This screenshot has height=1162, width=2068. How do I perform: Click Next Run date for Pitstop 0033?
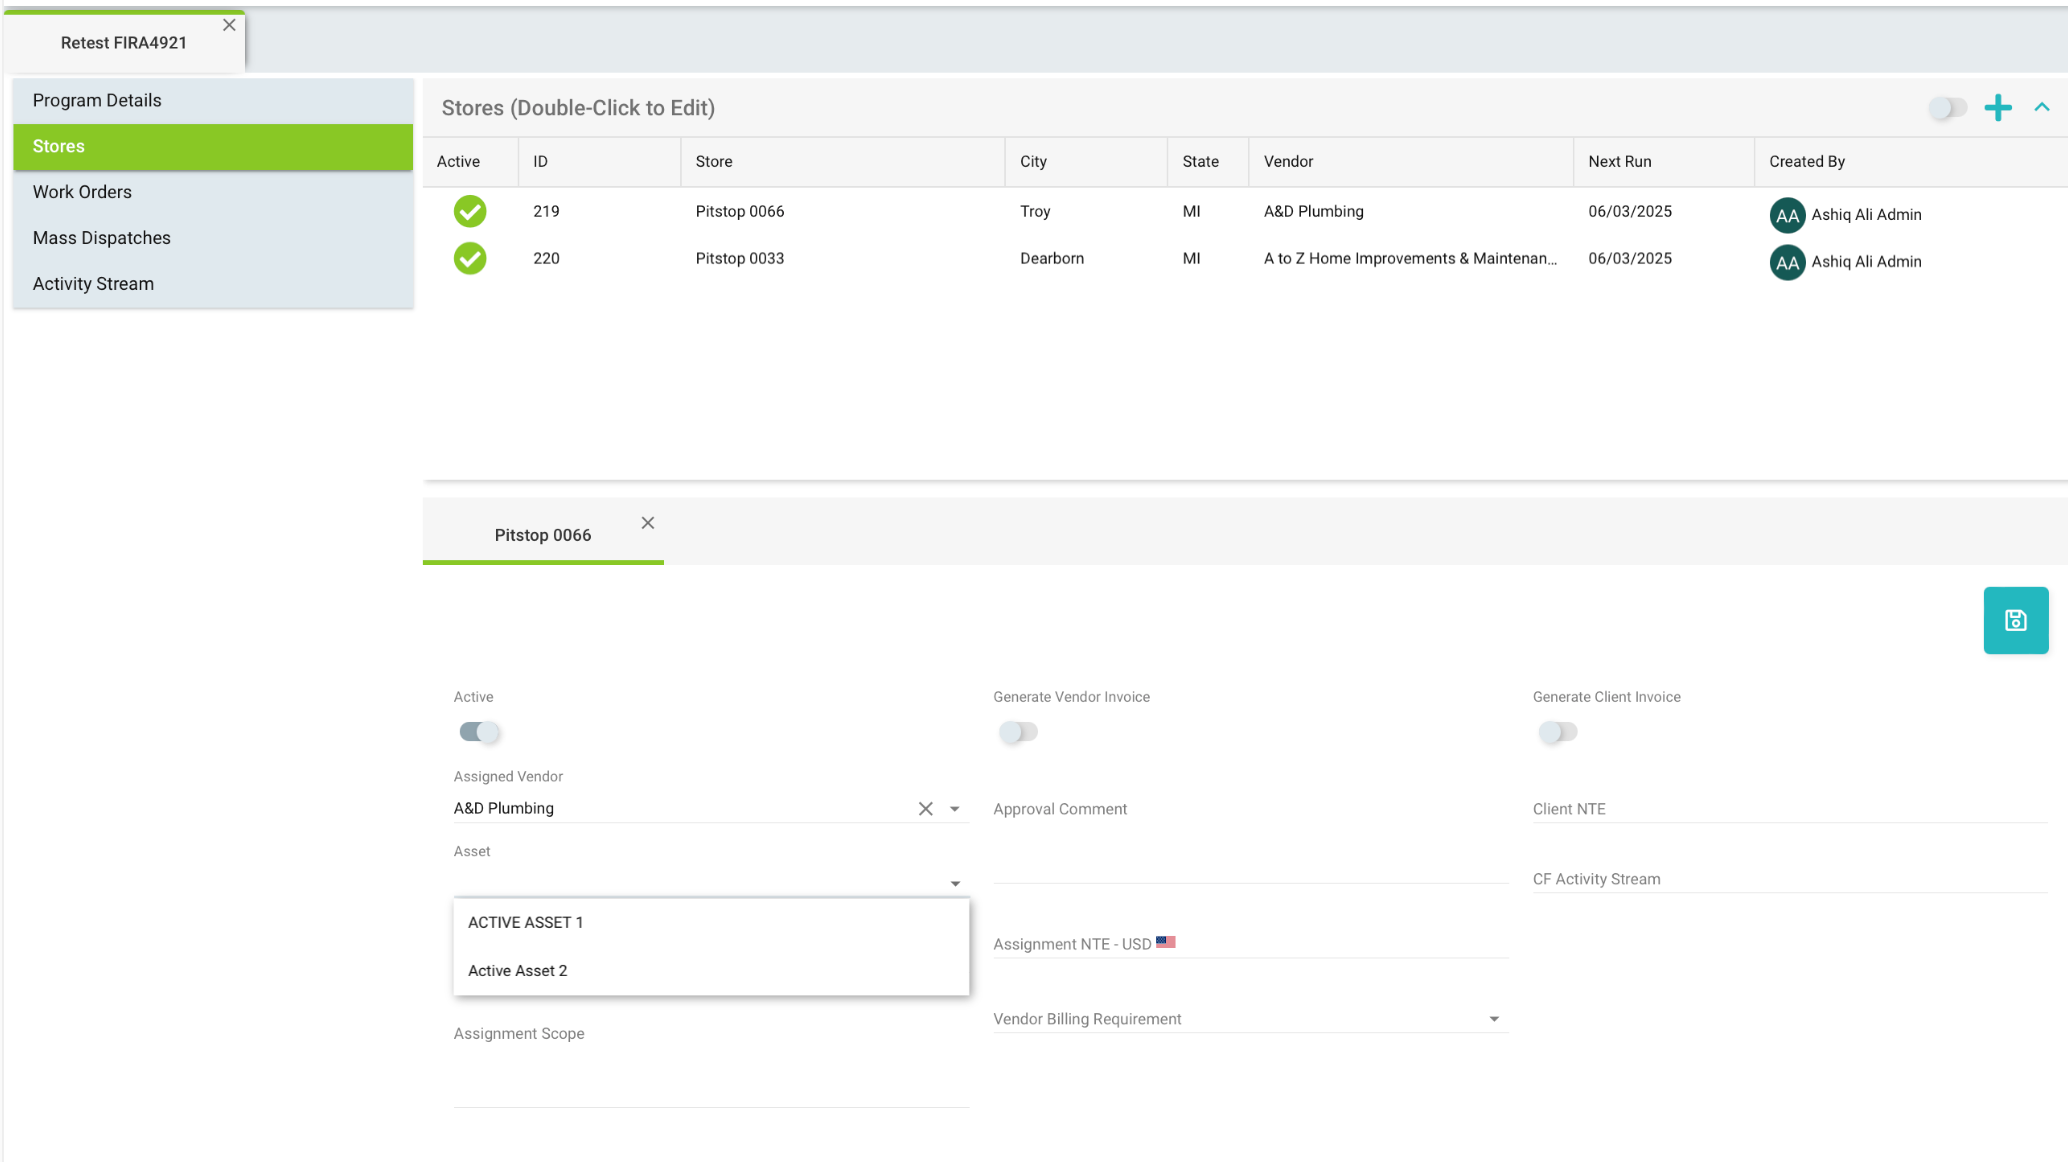click(1630, 259)
